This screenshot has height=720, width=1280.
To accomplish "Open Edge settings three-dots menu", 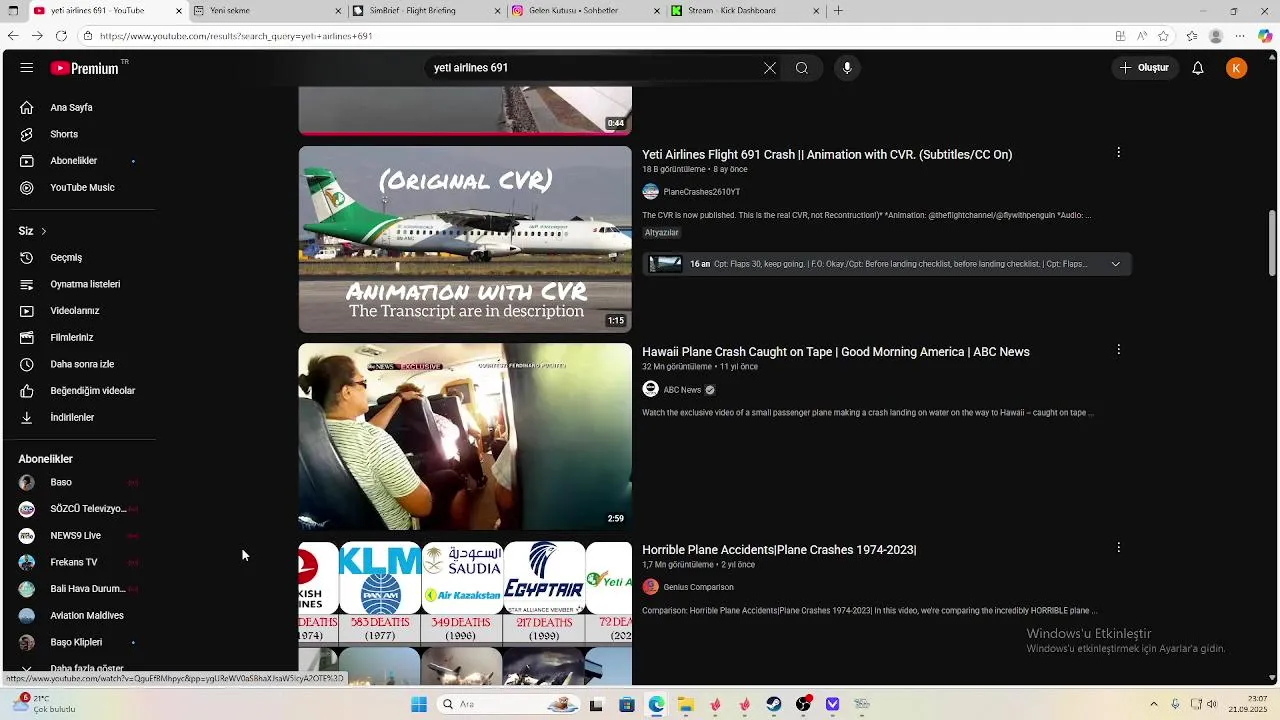I will 1240,36.
